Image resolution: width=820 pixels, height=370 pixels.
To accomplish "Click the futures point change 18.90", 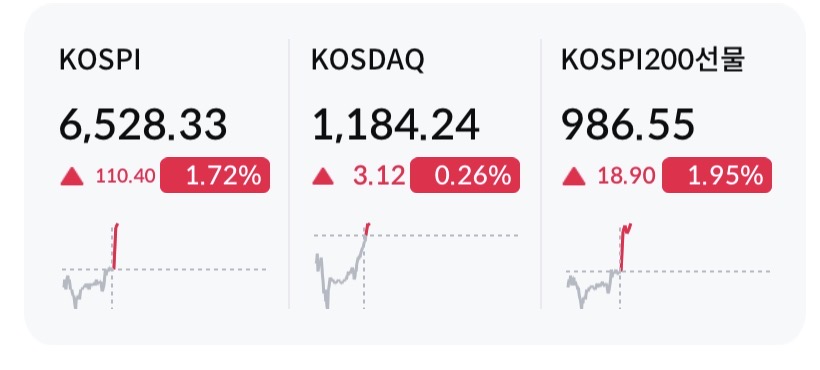I will coord(627,176).
